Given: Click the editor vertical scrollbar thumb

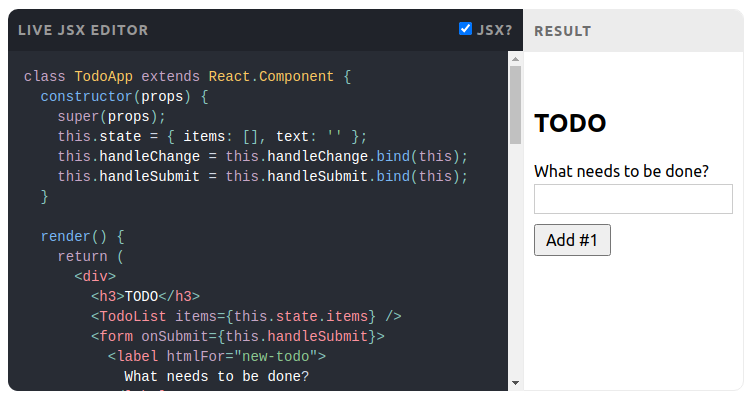Looking at the screenshot, I should 515,105.
